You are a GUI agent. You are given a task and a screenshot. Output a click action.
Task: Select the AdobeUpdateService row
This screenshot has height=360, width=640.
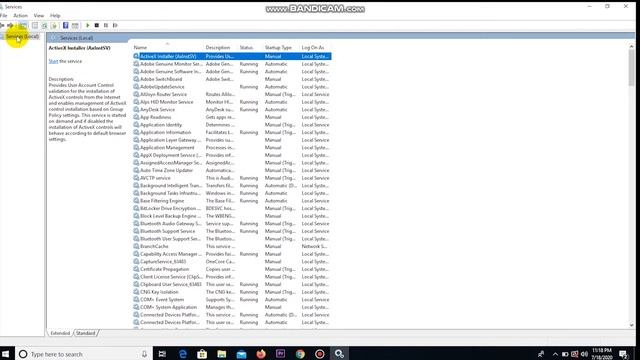(x=232, y=87)
